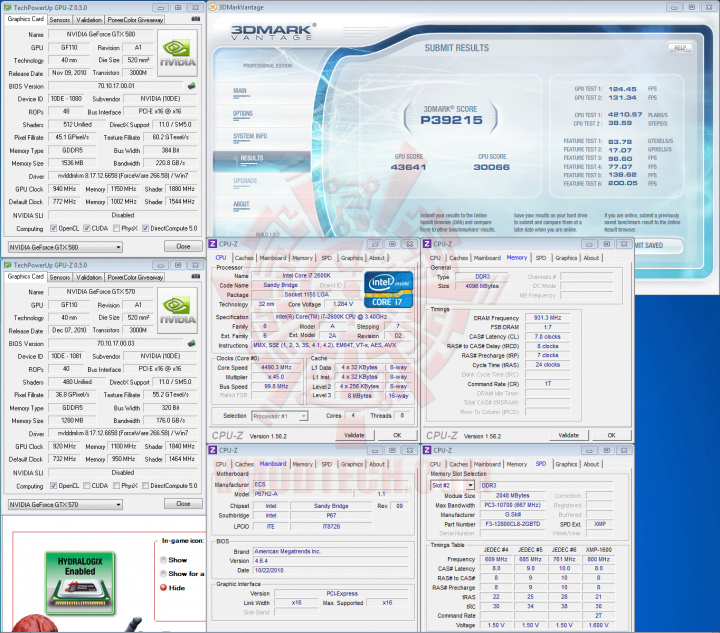Click the Core Speed value 4490.3 MHz
Viewport: 720px width, 633px height.
click(x=276, y=368)
